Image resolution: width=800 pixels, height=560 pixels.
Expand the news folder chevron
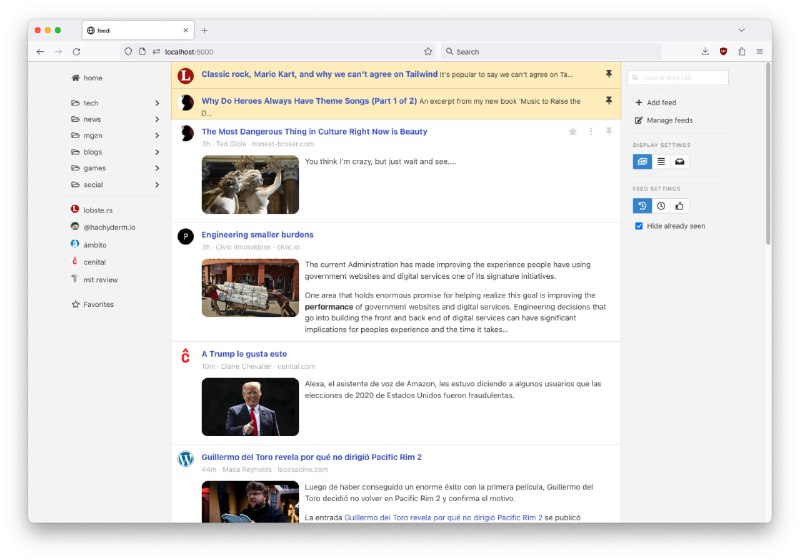tap(157, 119)
